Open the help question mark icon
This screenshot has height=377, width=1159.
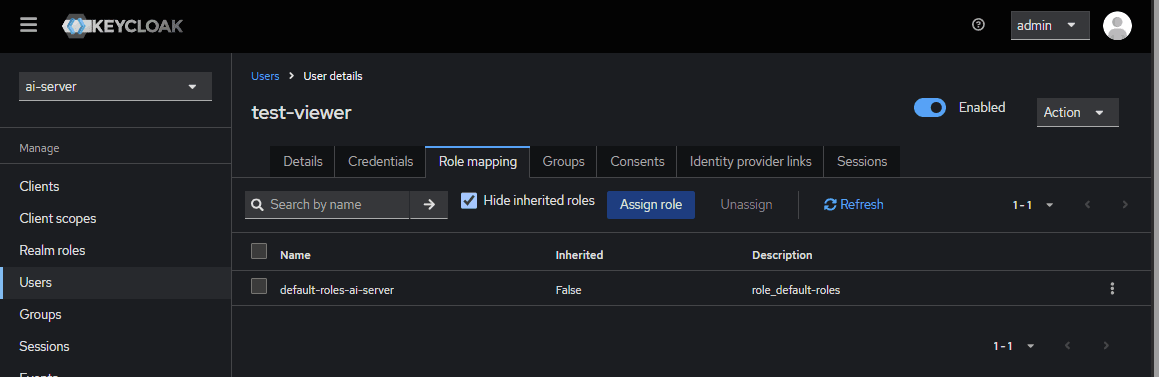pos(979,25)
